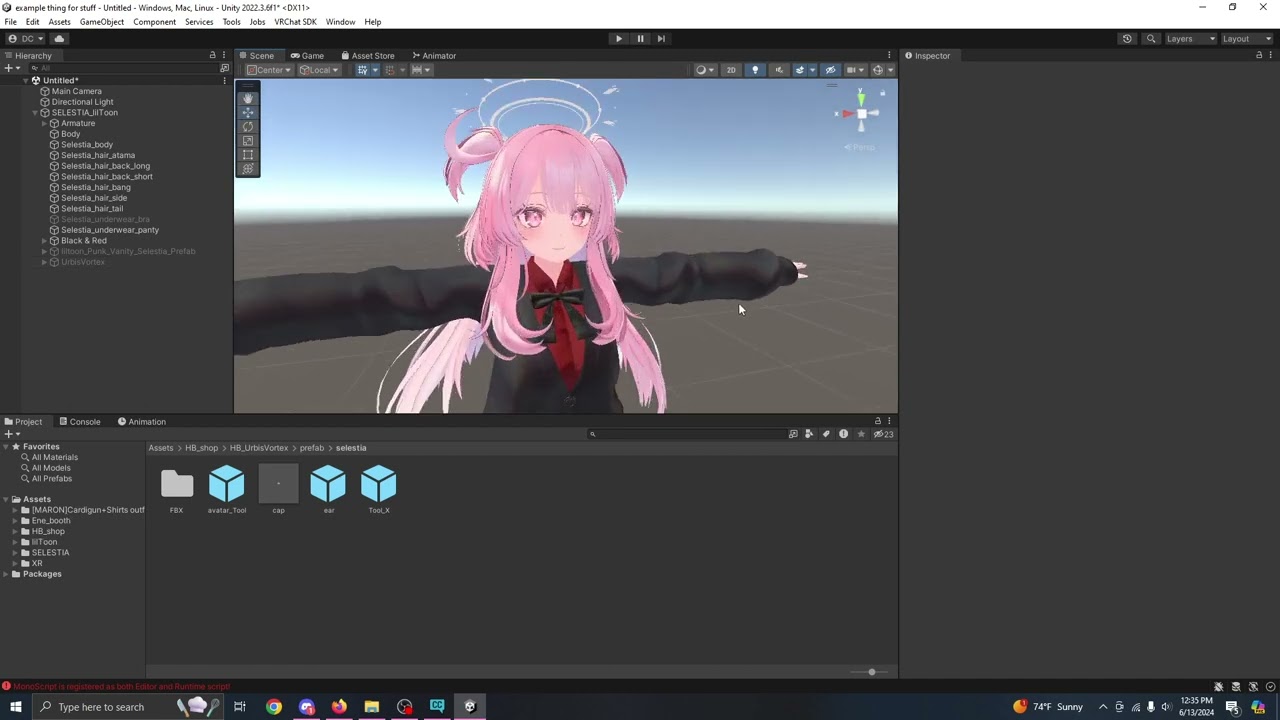Open Unity Cloud services icon
1280x720 pixels.
(x=59, y=39)
